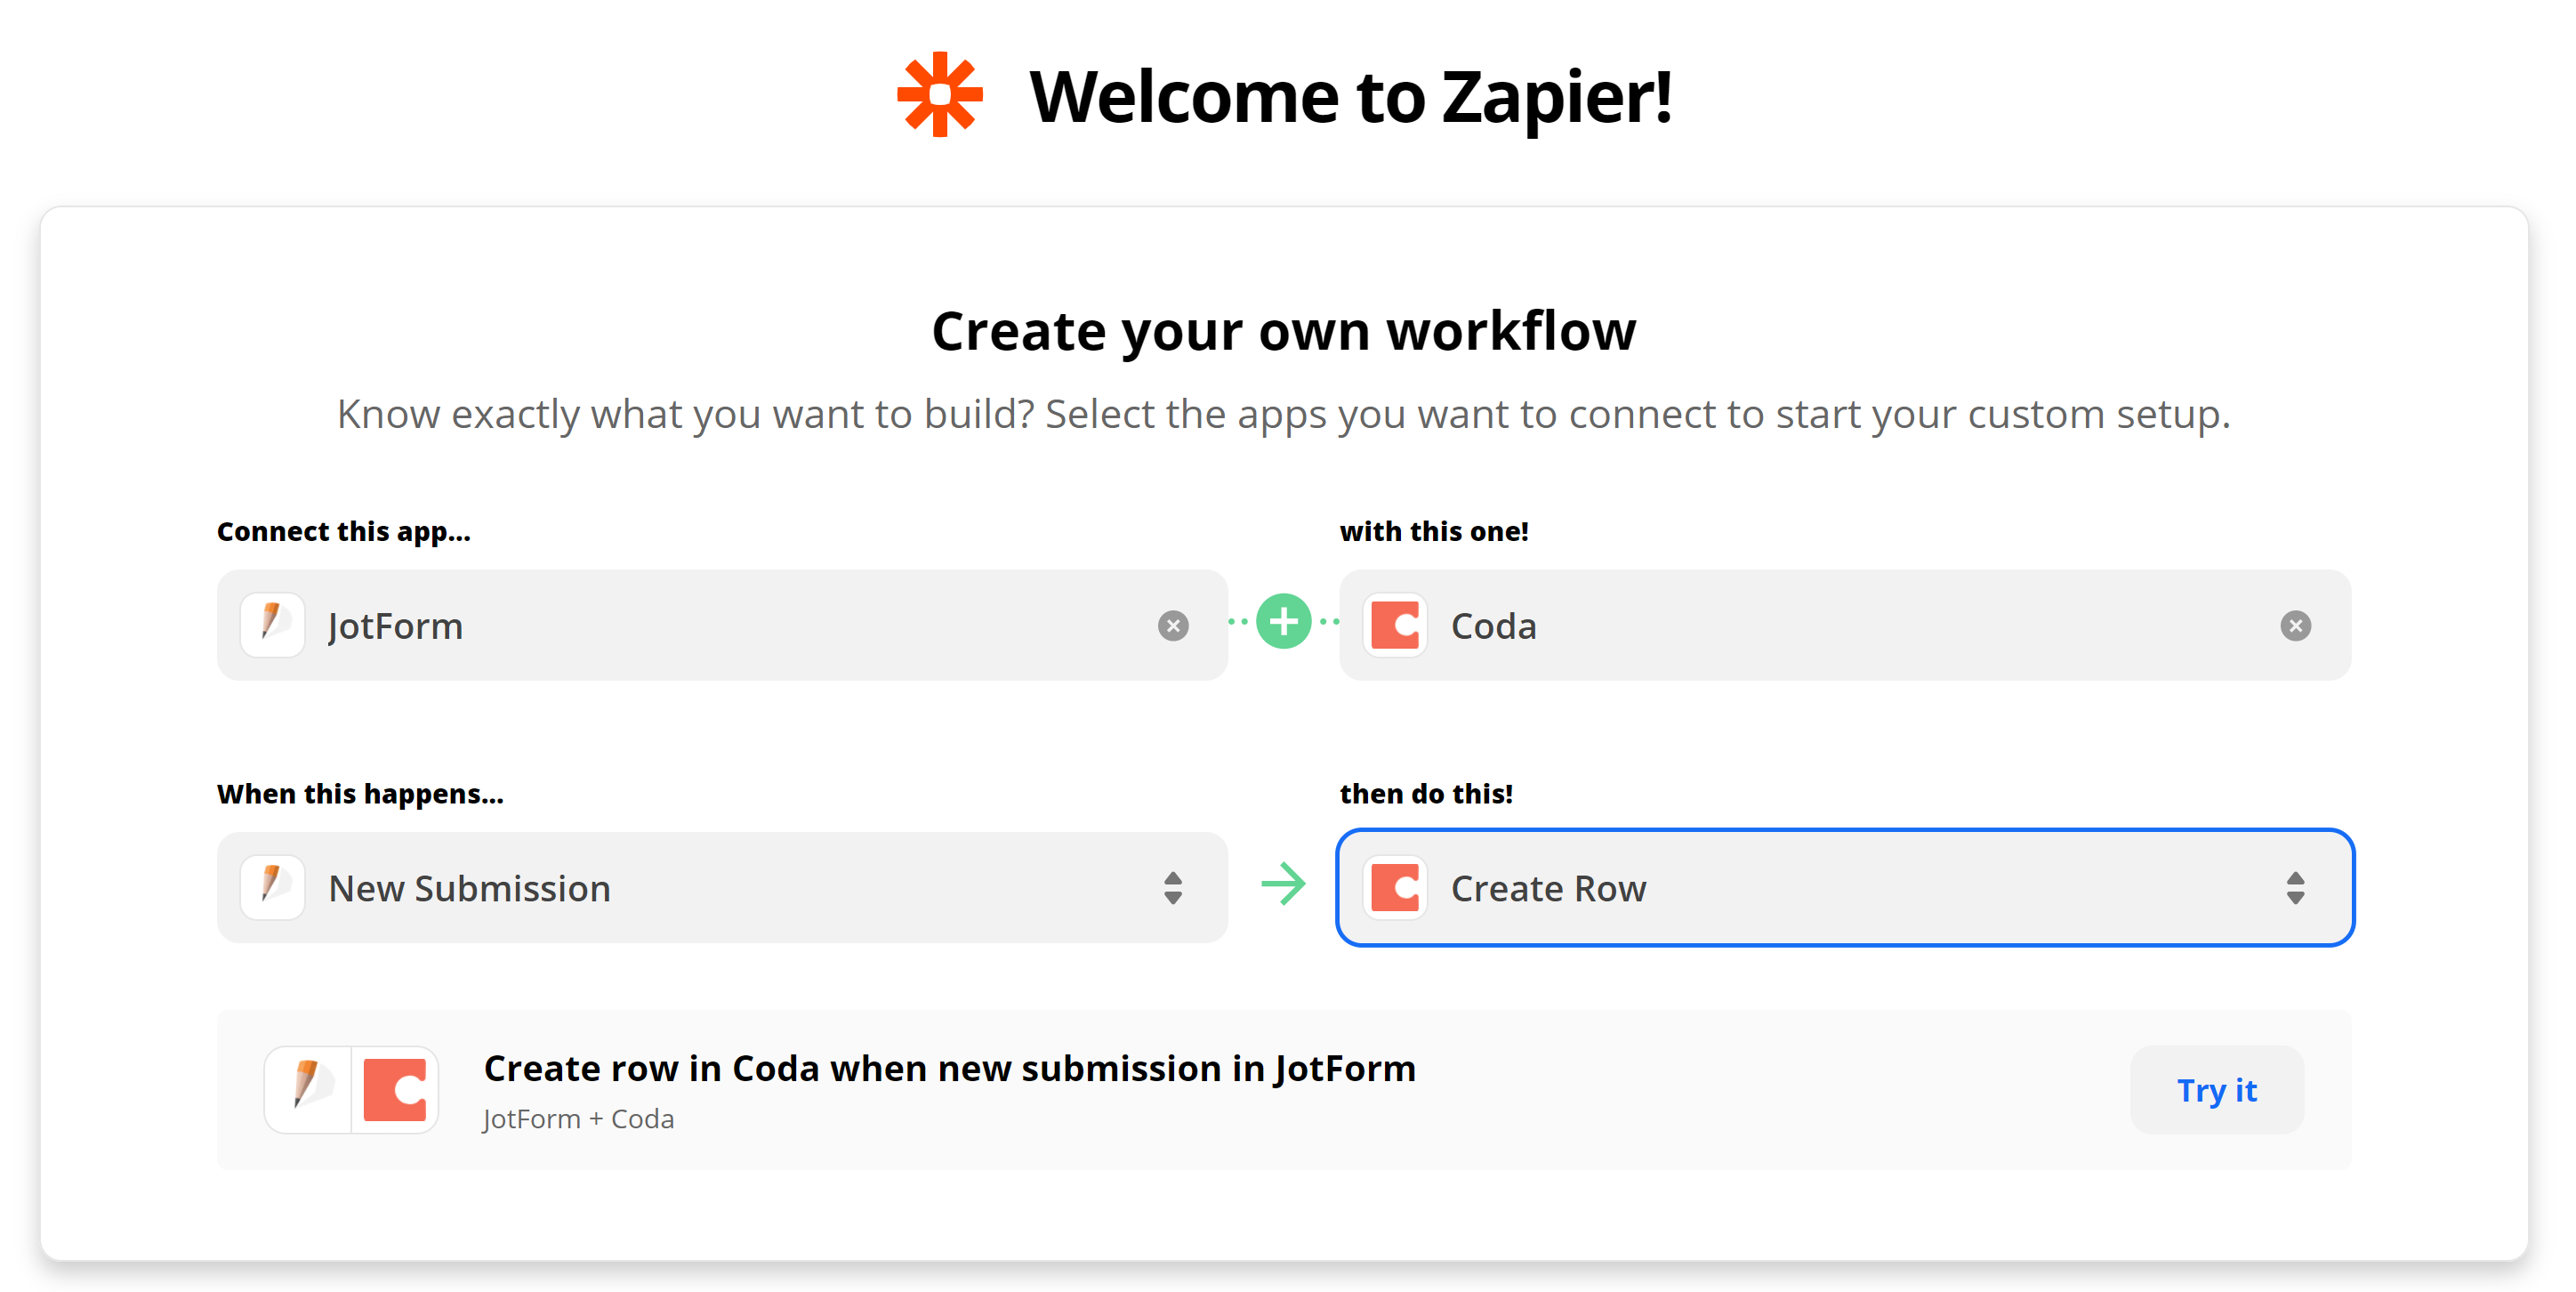
Task: Click the Coda app input field text
Action: (x=1493, y=626)
